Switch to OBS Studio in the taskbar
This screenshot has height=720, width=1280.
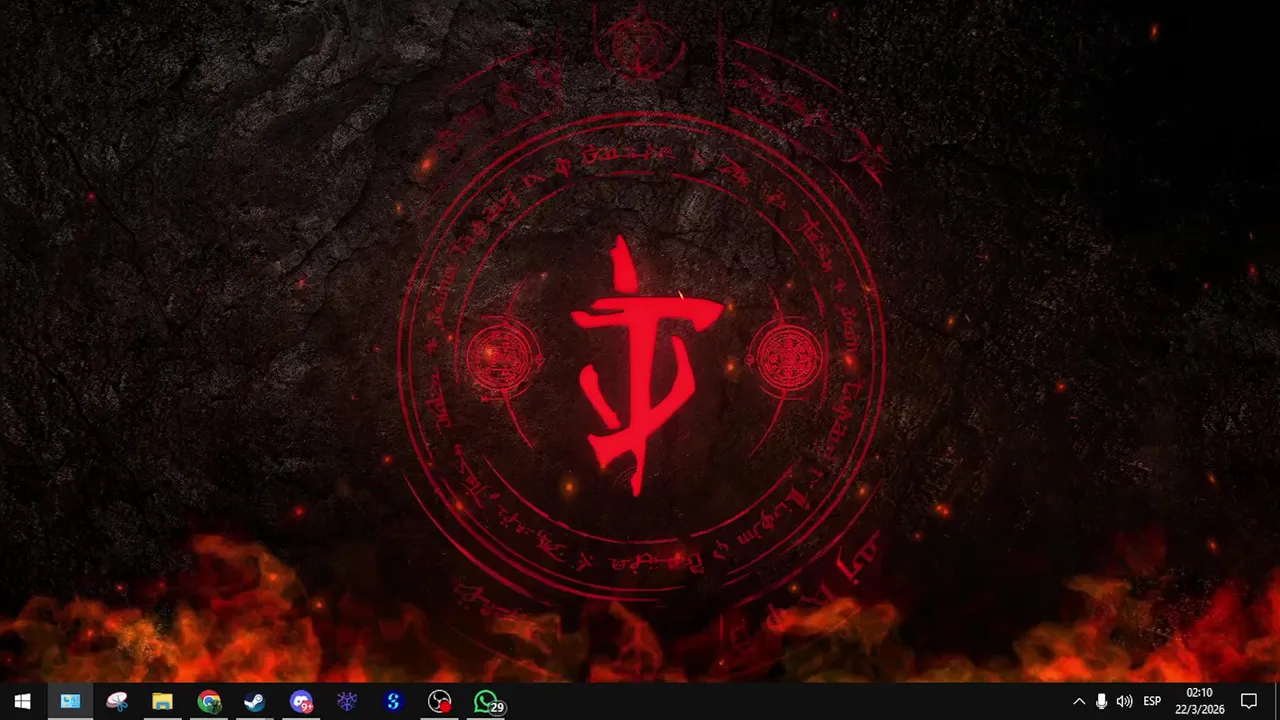point(439,702)
